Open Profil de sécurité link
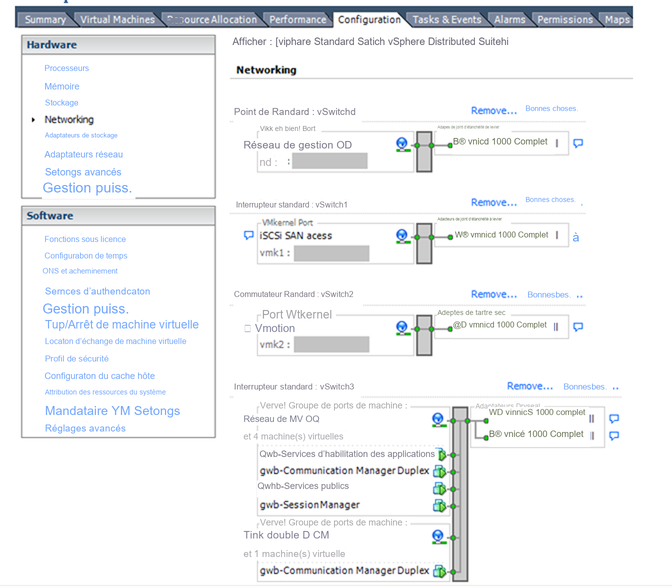 pyautogui.click(x=77, y=359)
